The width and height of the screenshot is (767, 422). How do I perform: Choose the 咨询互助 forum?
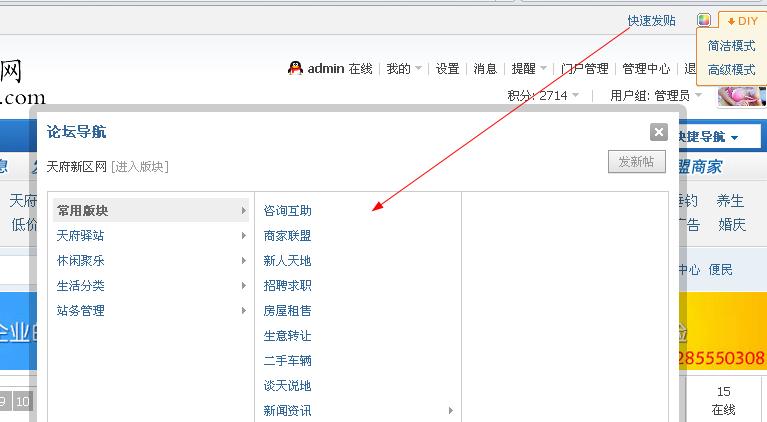point(287,211)
